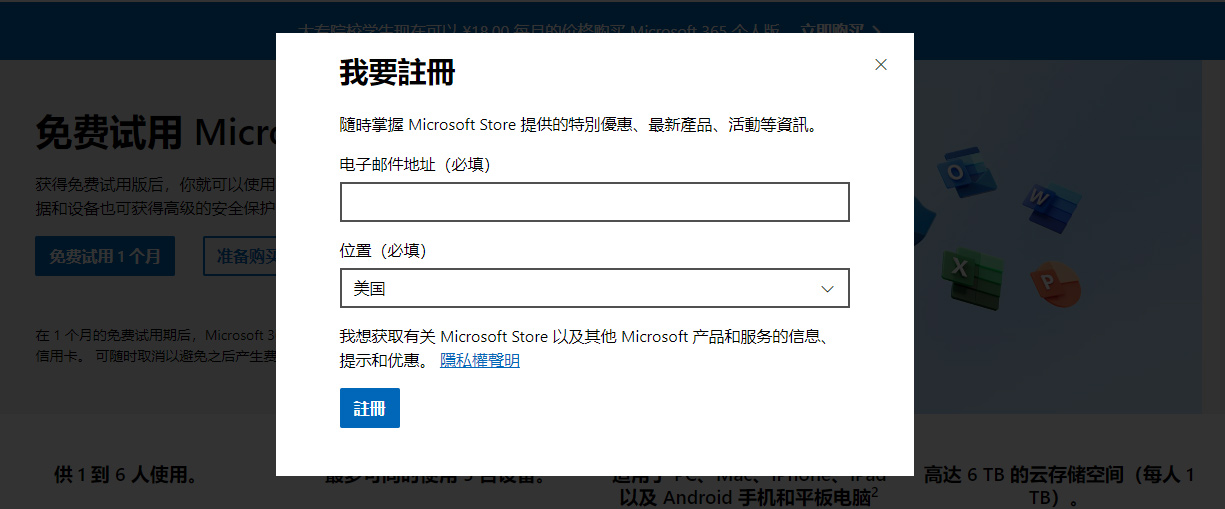1225x509 pixels.
Task: Click the 准备购买 button behind dialog
Action: (x=240, y=256)
